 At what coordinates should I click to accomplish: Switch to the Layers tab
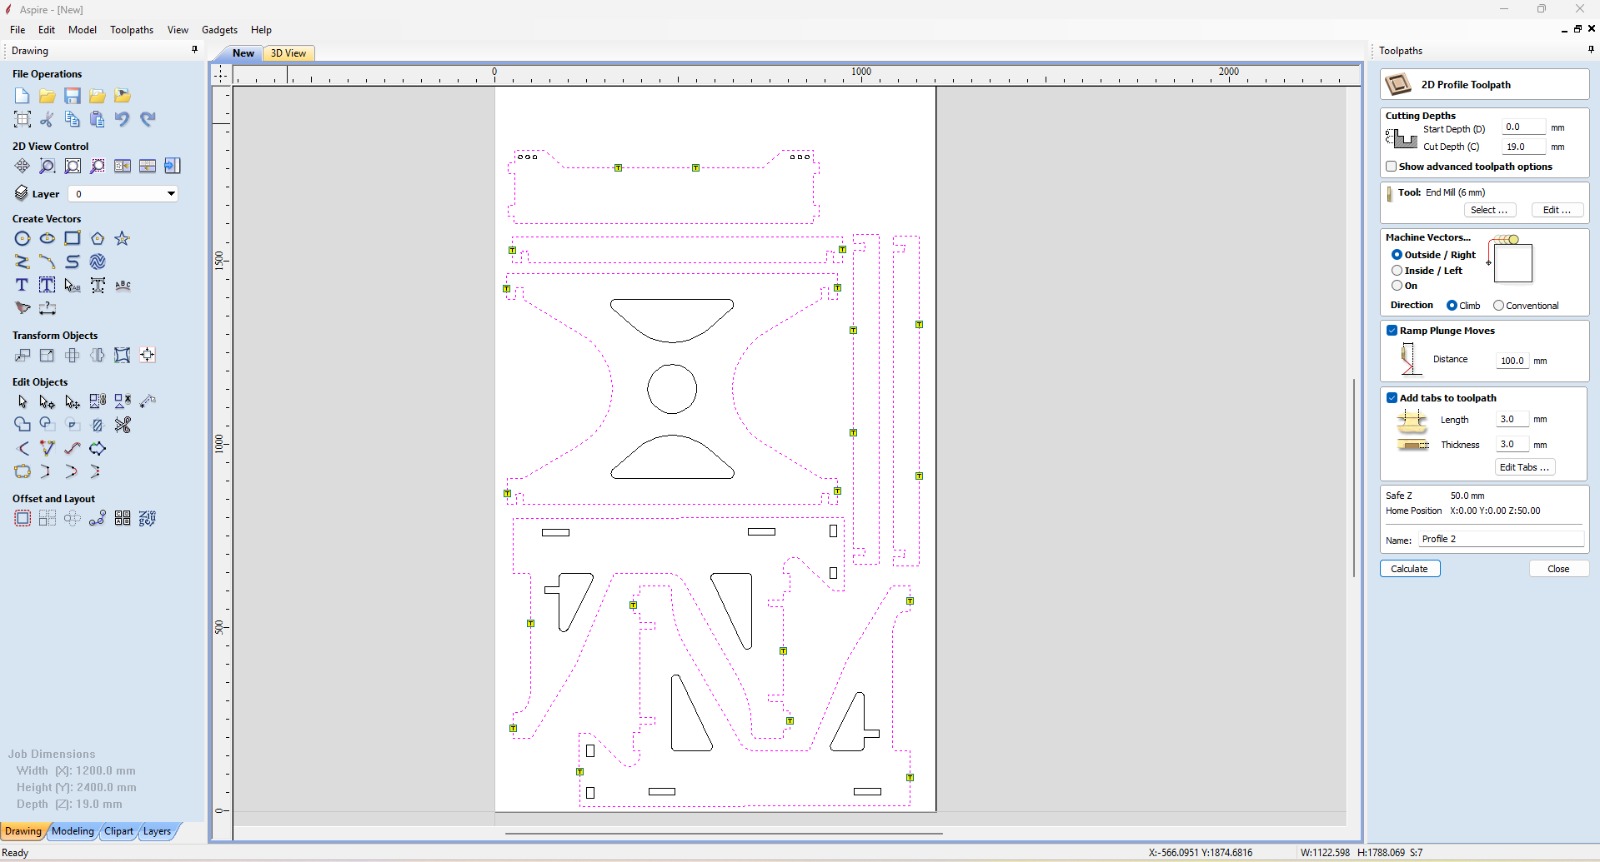157,832
